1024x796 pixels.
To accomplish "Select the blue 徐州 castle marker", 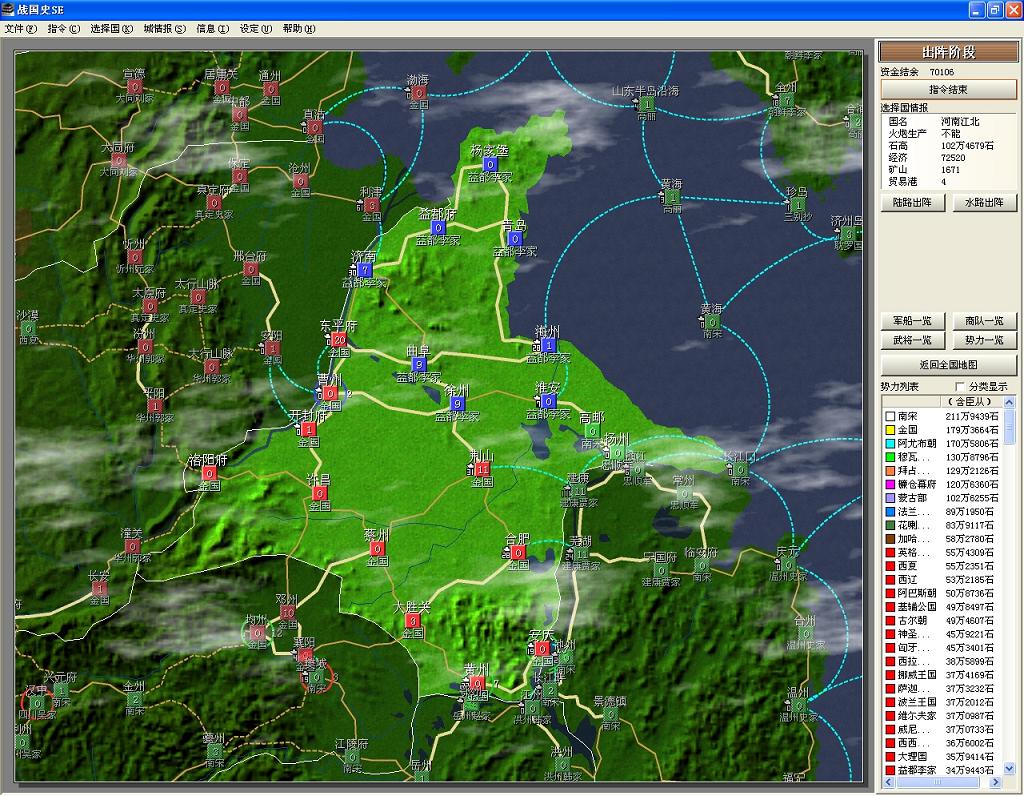I will tap(457, 404).
